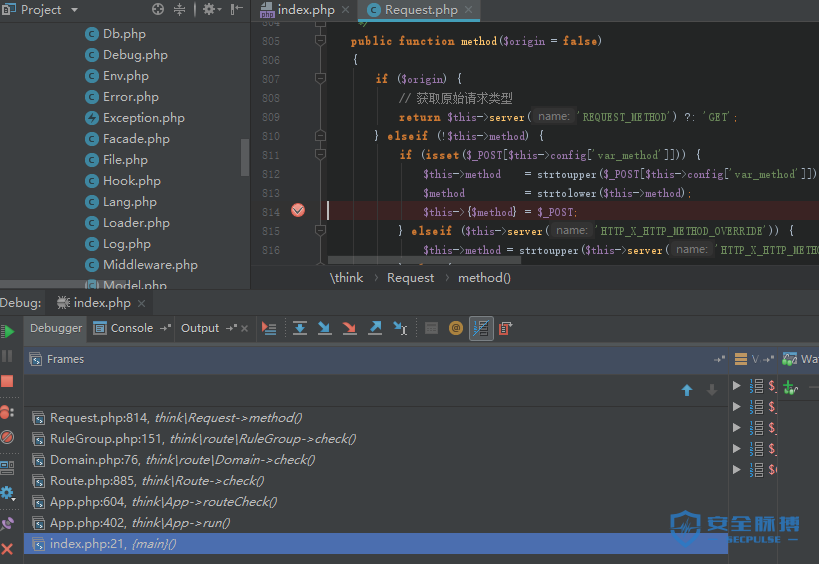
Task: Click the Run to Cursor icon
Action: click(x=400, y=328)
